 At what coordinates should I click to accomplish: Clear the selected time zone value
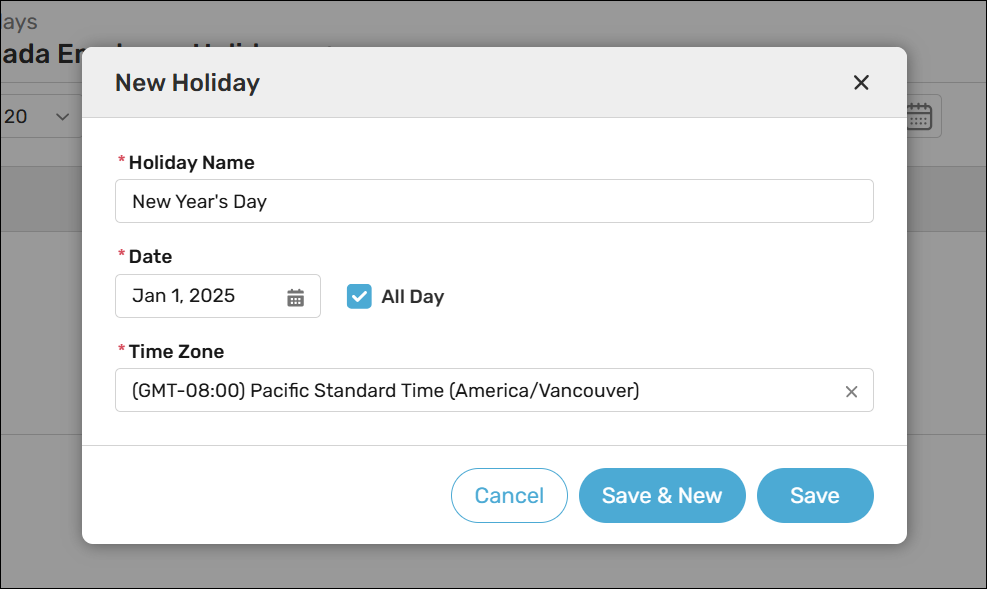pyautogui.click(x=852, y=392)
